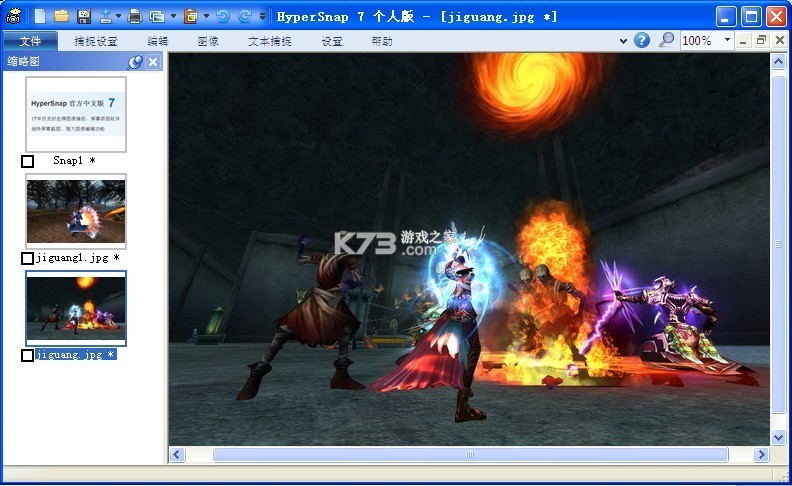
Task: Click the capture window toolbar icon
Action: 157,16
